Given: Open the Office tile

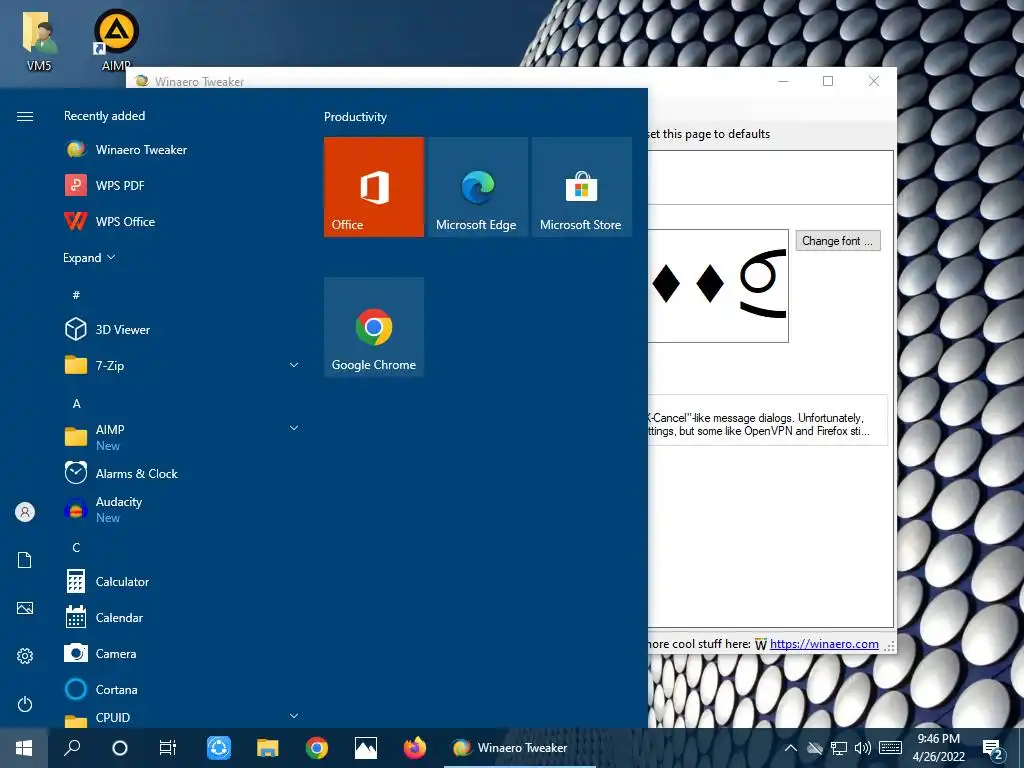Looking at the screenshot, I should click(374, 187).
